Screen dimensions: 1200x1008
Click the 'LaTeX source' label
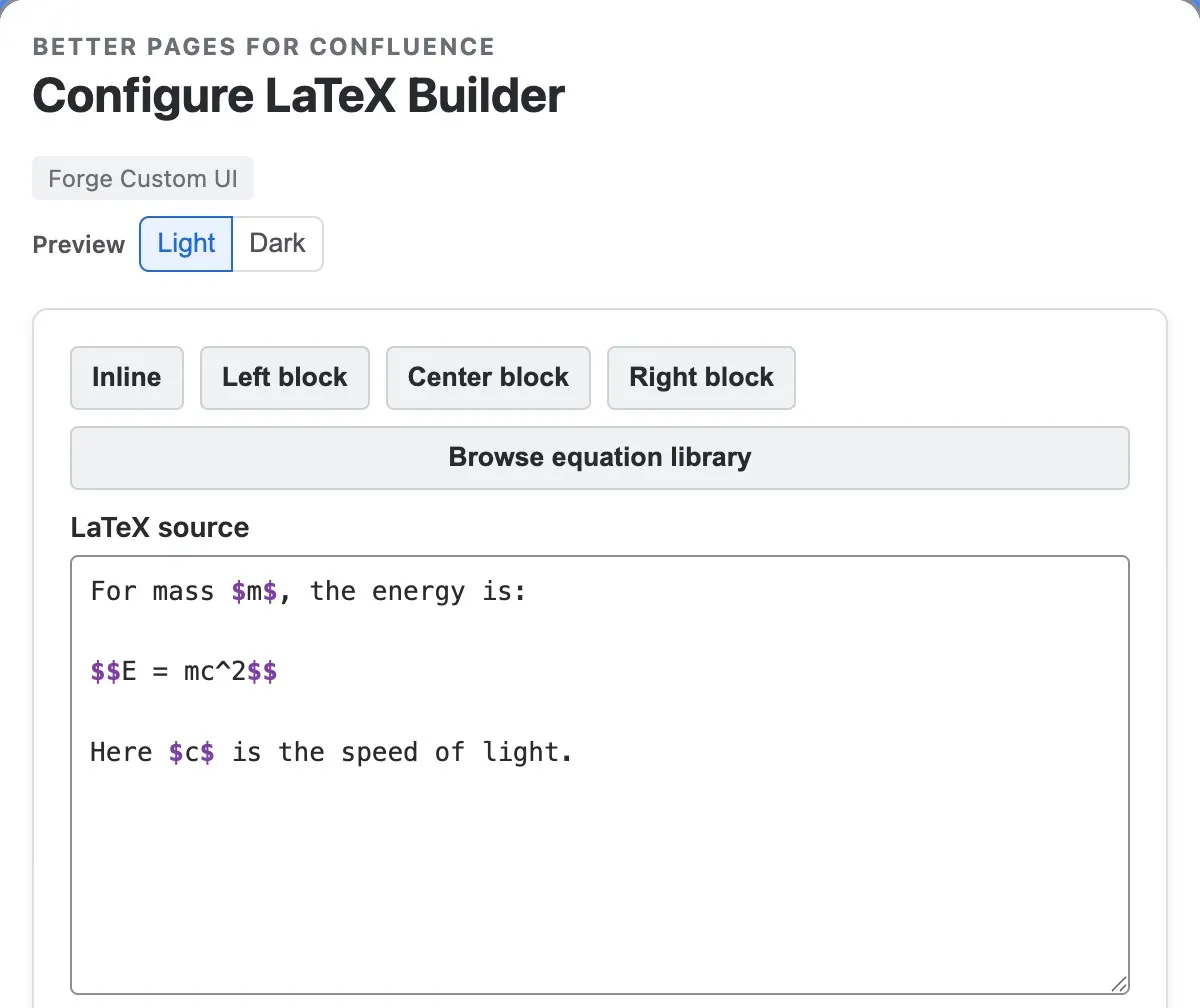[x=160, y=527]
